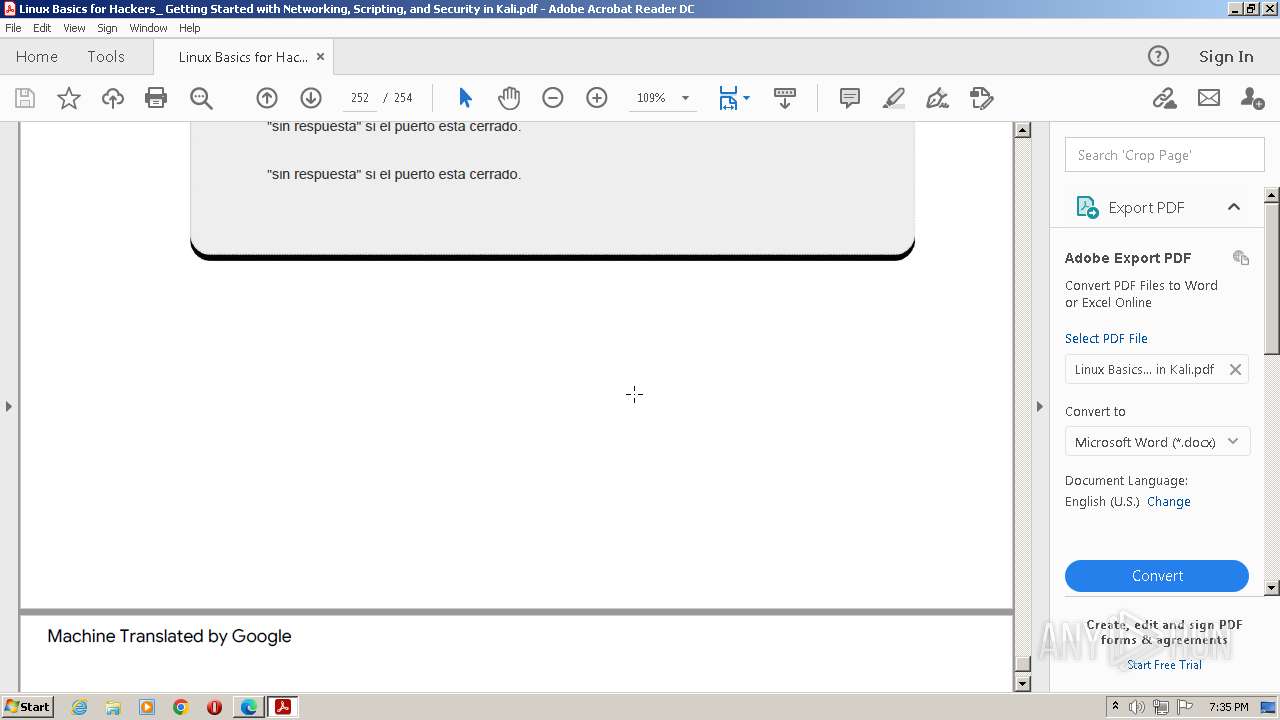Open Internet Explorer from taskbar
This screenshot has width=1280, height=720.
pos(79,707)
